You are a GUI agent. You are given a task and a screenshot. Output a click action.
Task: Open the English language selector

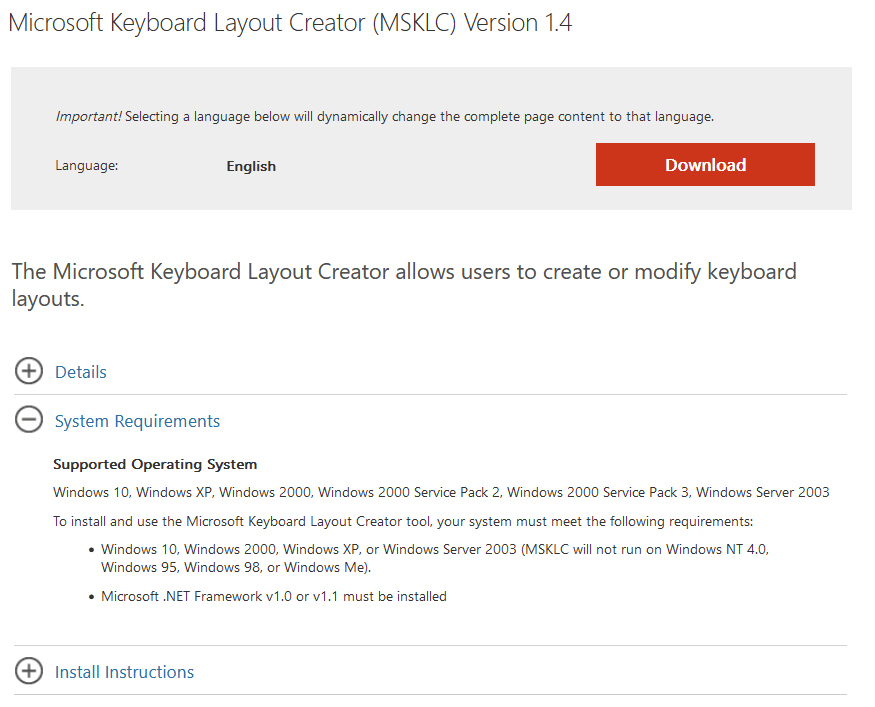pos(251,166)
